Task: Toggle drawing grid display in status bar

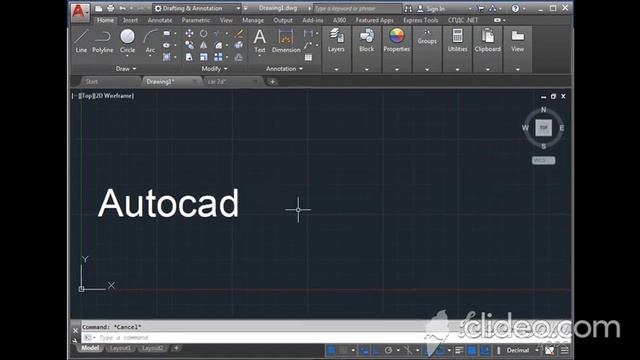Action: (x=331, y=350)
